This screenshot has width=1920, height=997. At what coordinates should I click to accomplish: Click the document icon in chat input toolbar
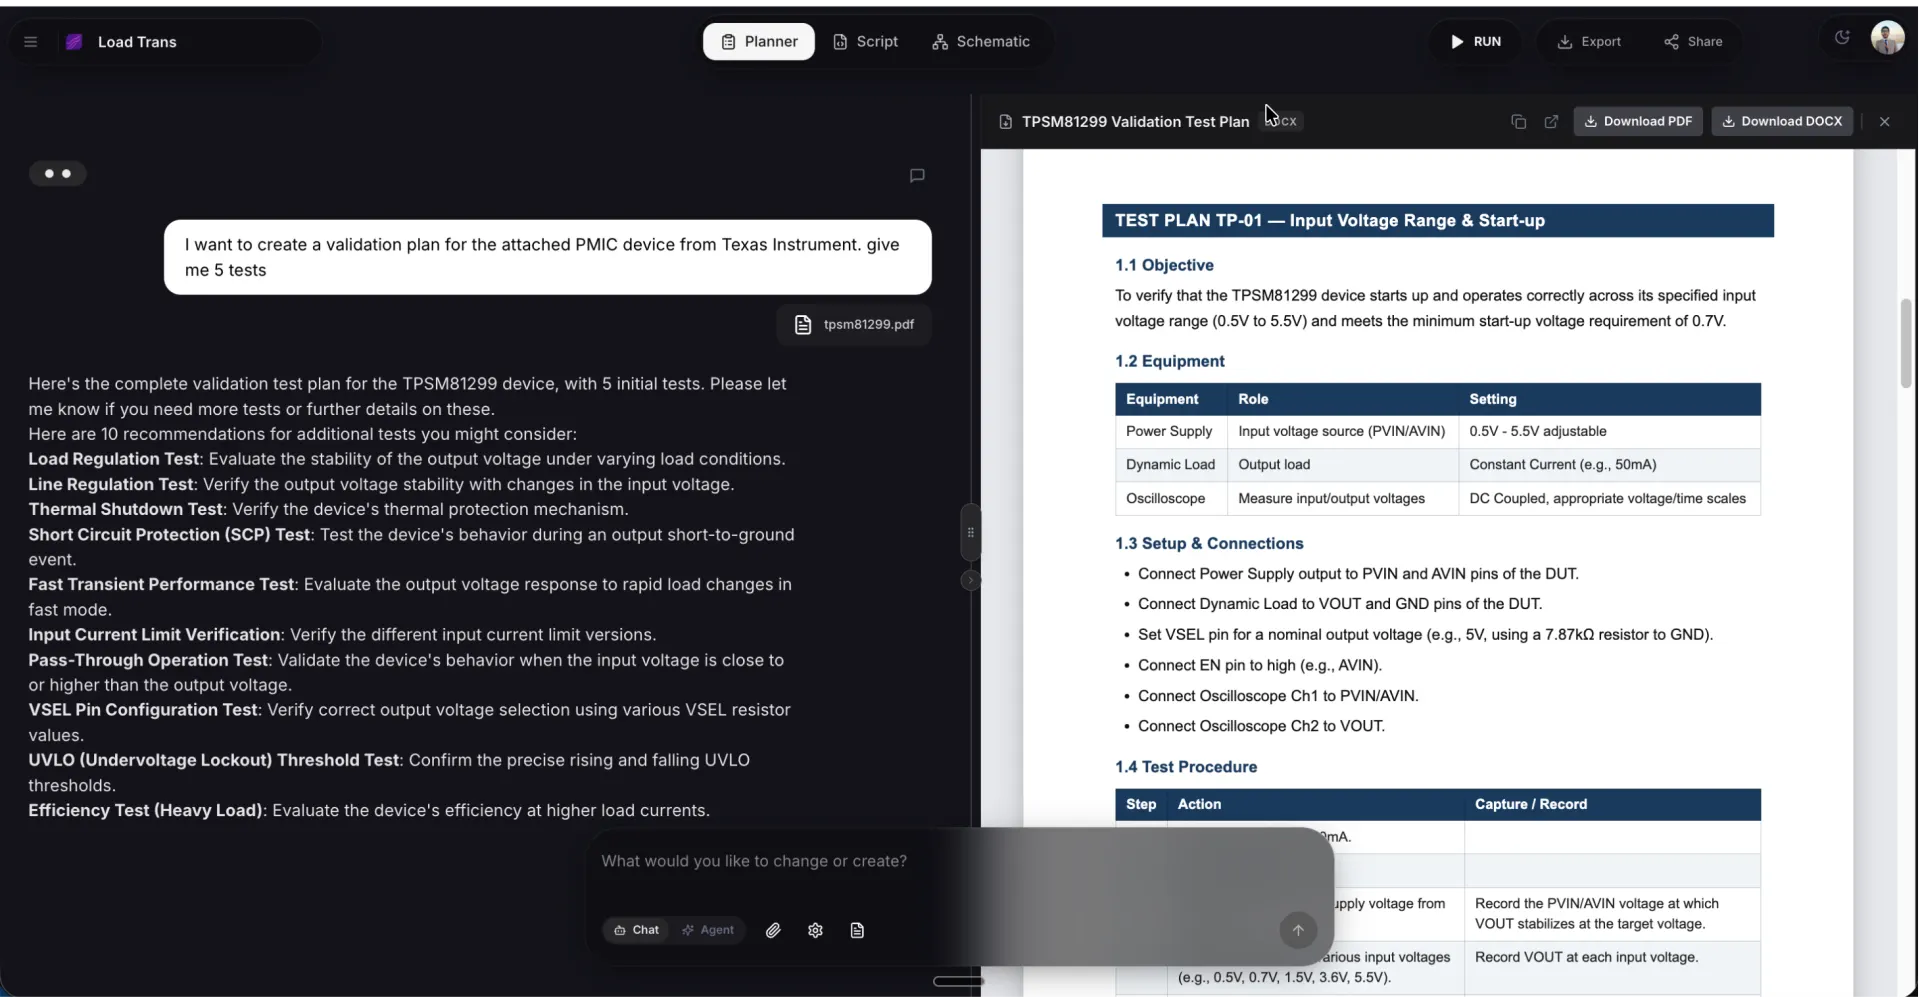click(857, 930)
